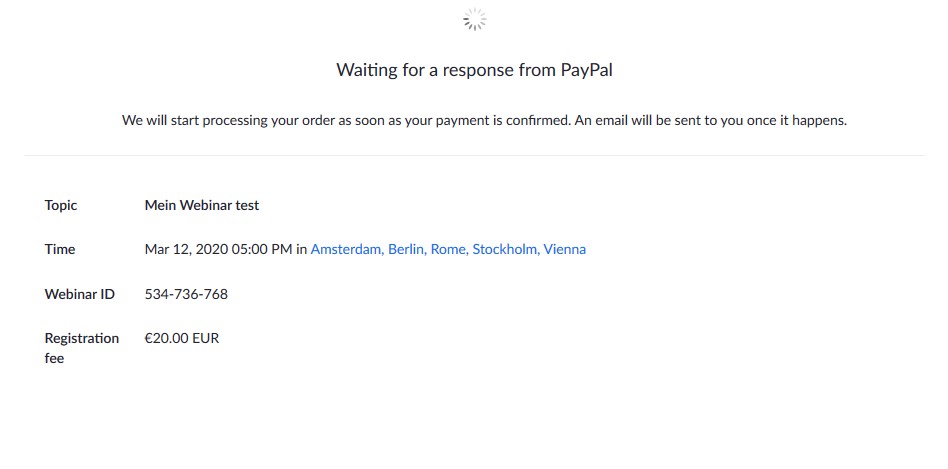This screenshot has height=469, width=948.
Task: Click the word 'PayPal' in the heading
Action: 587,70
